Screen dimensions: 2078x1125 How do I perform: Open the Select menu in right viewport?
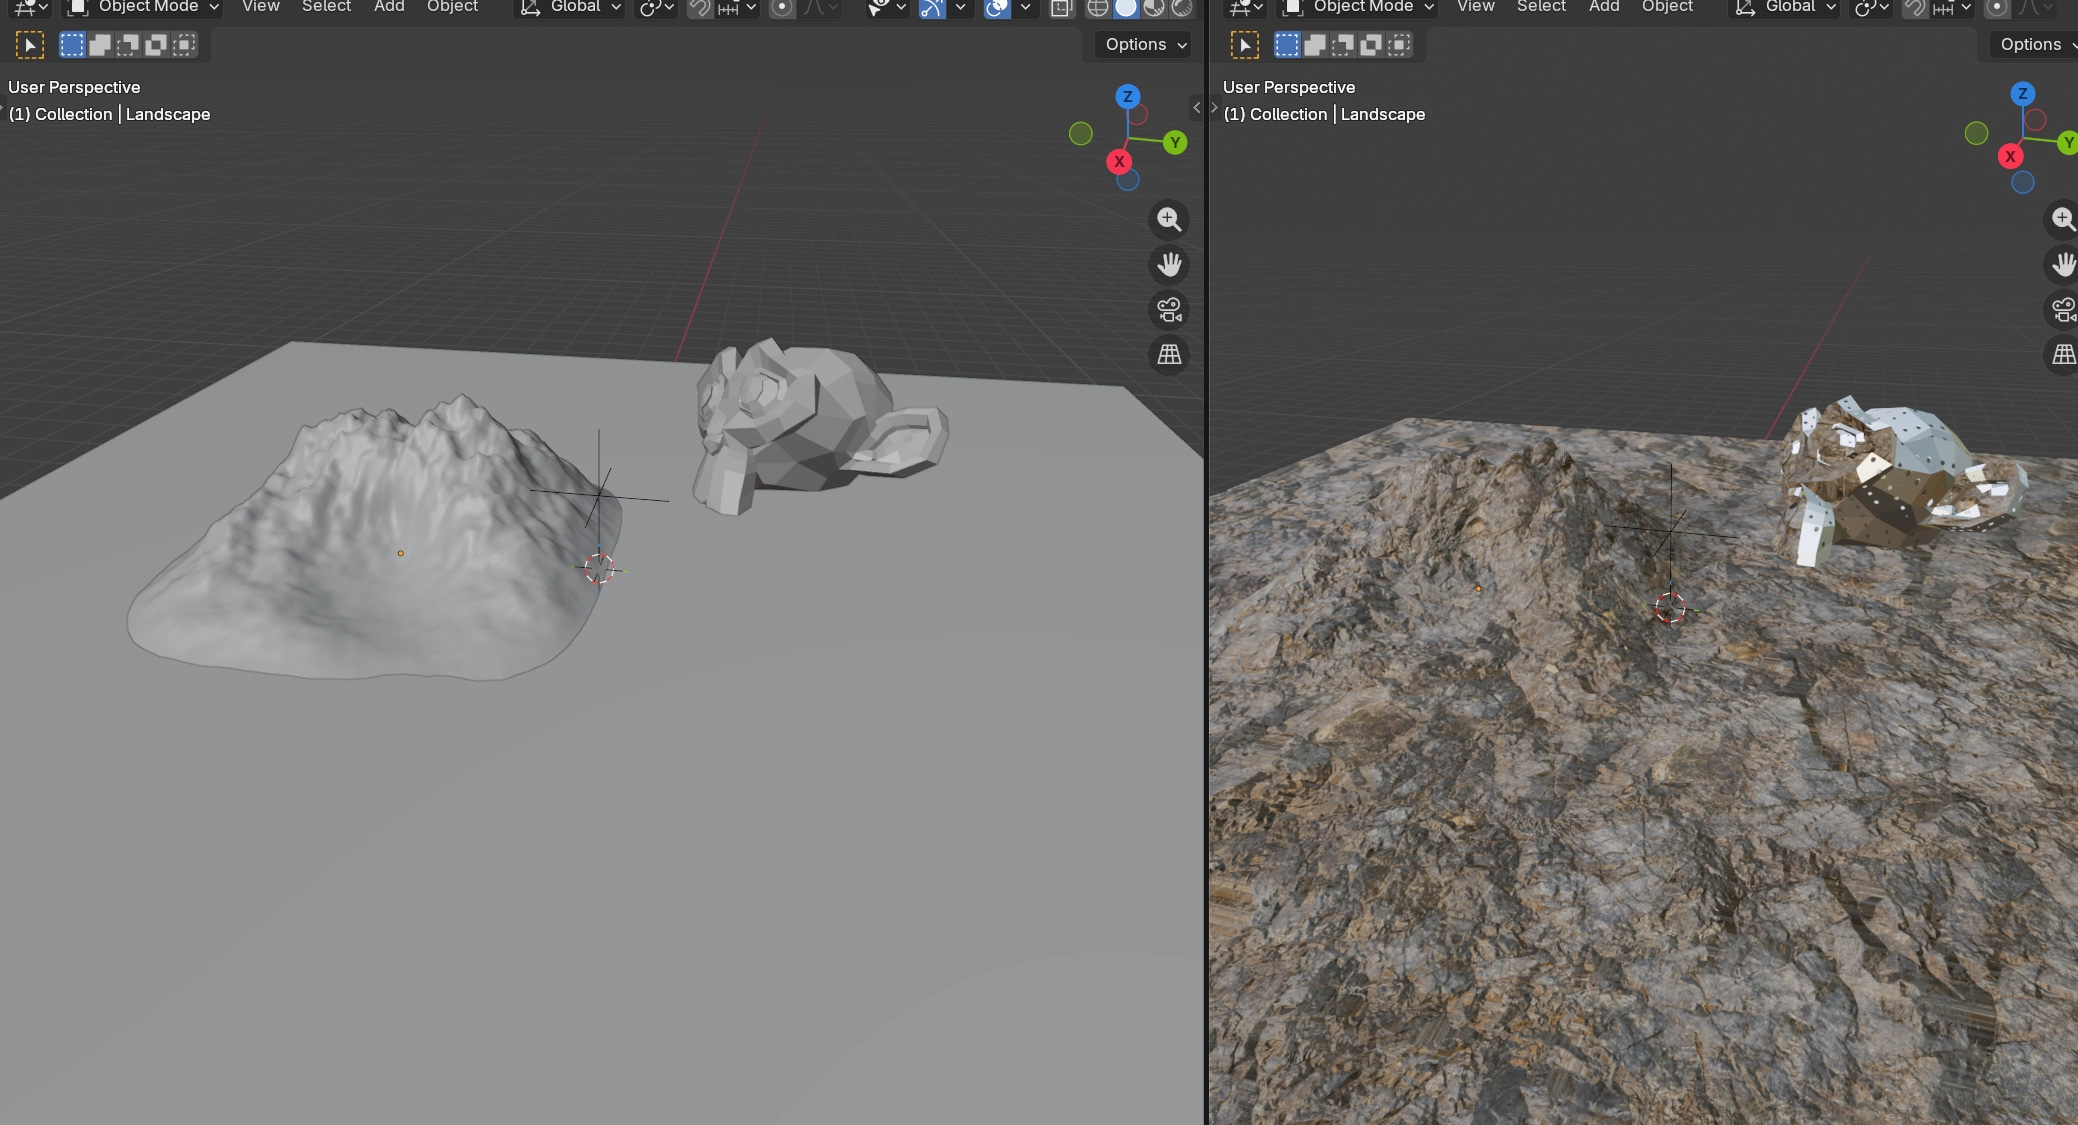(x=1541, y=7)
